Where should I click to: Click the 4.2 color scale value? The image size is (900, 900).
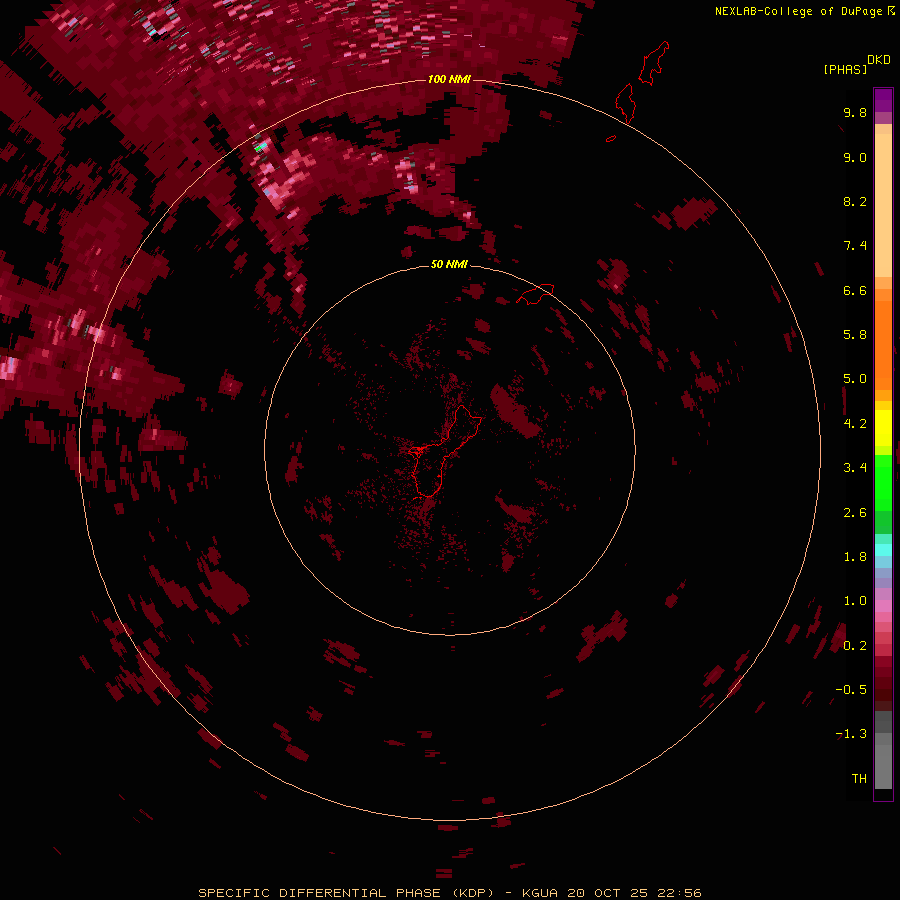click(x=855, y=424)
